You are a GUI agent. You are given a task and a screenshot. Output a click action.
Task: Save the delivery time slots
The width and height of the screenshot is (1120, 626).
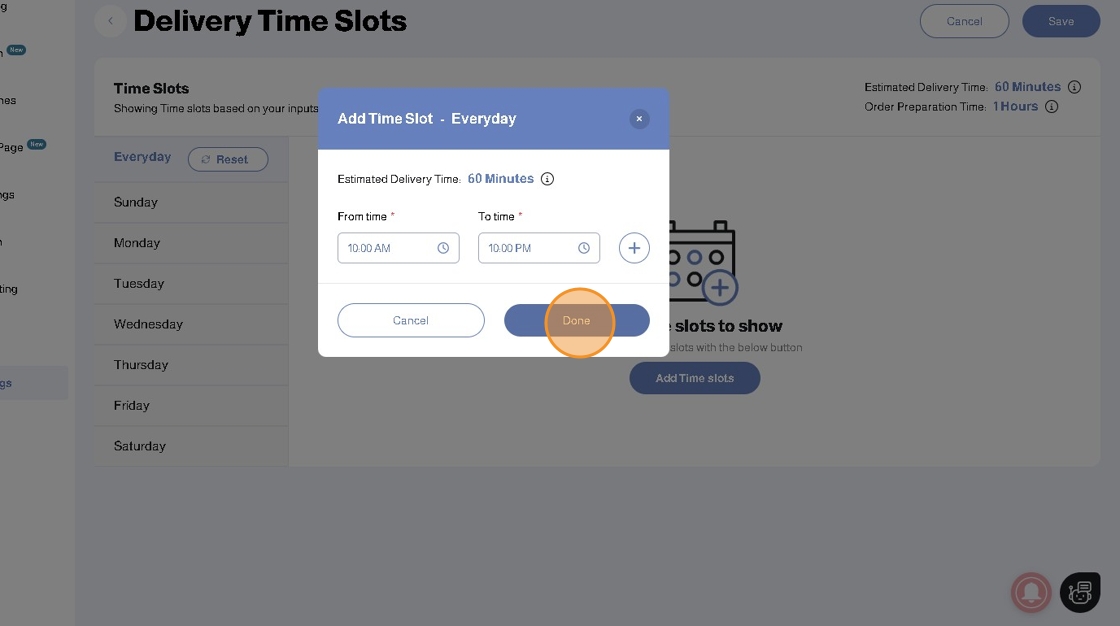tap(1061, 21)
